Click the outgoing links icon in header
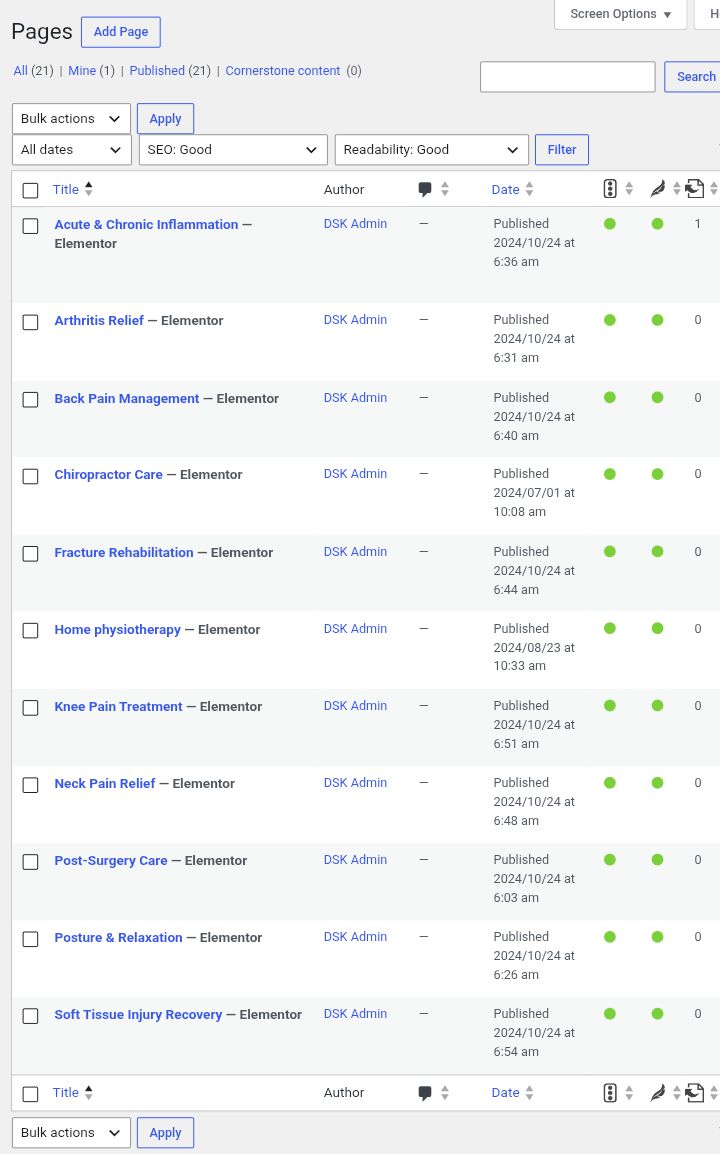The image size is (720, 1154). pyautogui.click(x=694, y=189)
